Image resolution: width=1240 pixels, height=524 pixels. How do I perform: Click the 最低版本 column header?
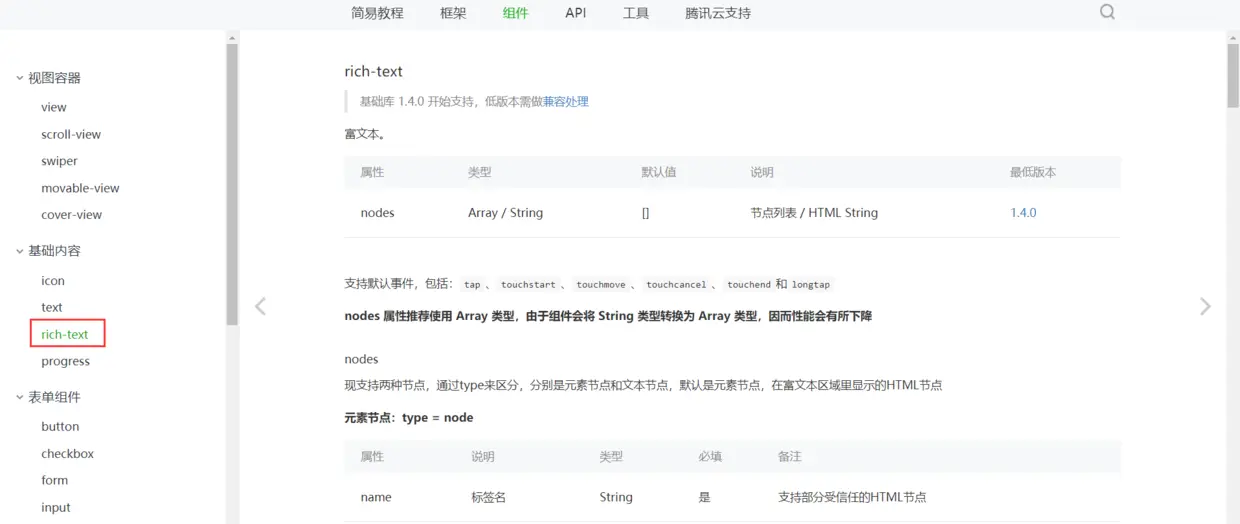pos(1033,172)
